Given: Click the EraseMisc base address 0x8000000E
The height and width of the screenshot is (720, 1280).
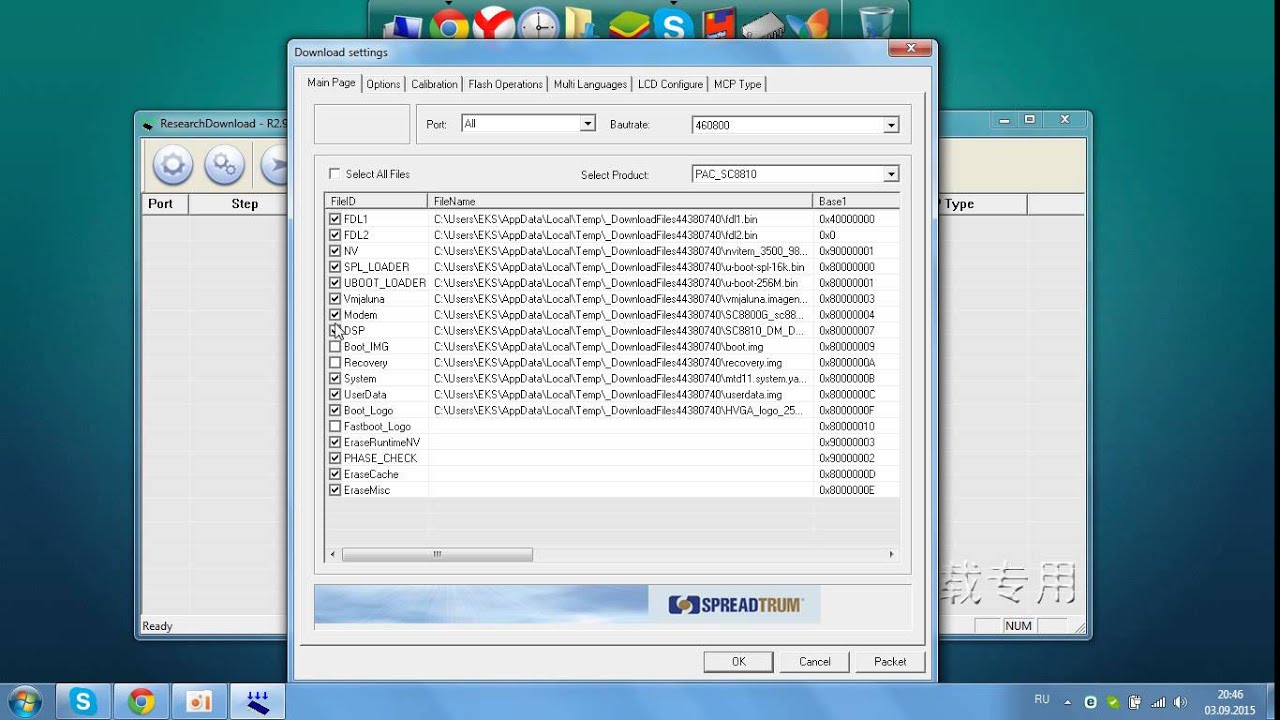Looking at the screenshot, I should [x=846, y=491].
